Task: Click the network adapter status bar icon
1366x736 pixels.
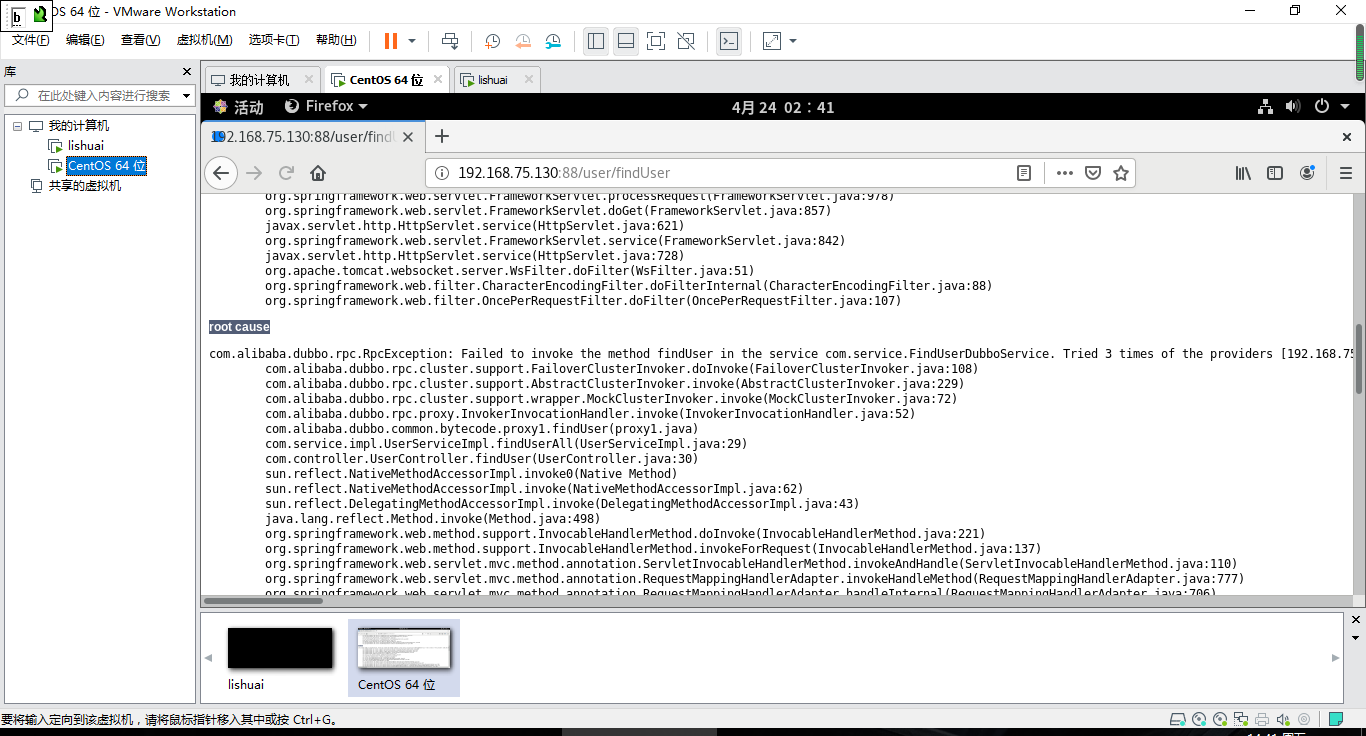Action: (1241, 719)
